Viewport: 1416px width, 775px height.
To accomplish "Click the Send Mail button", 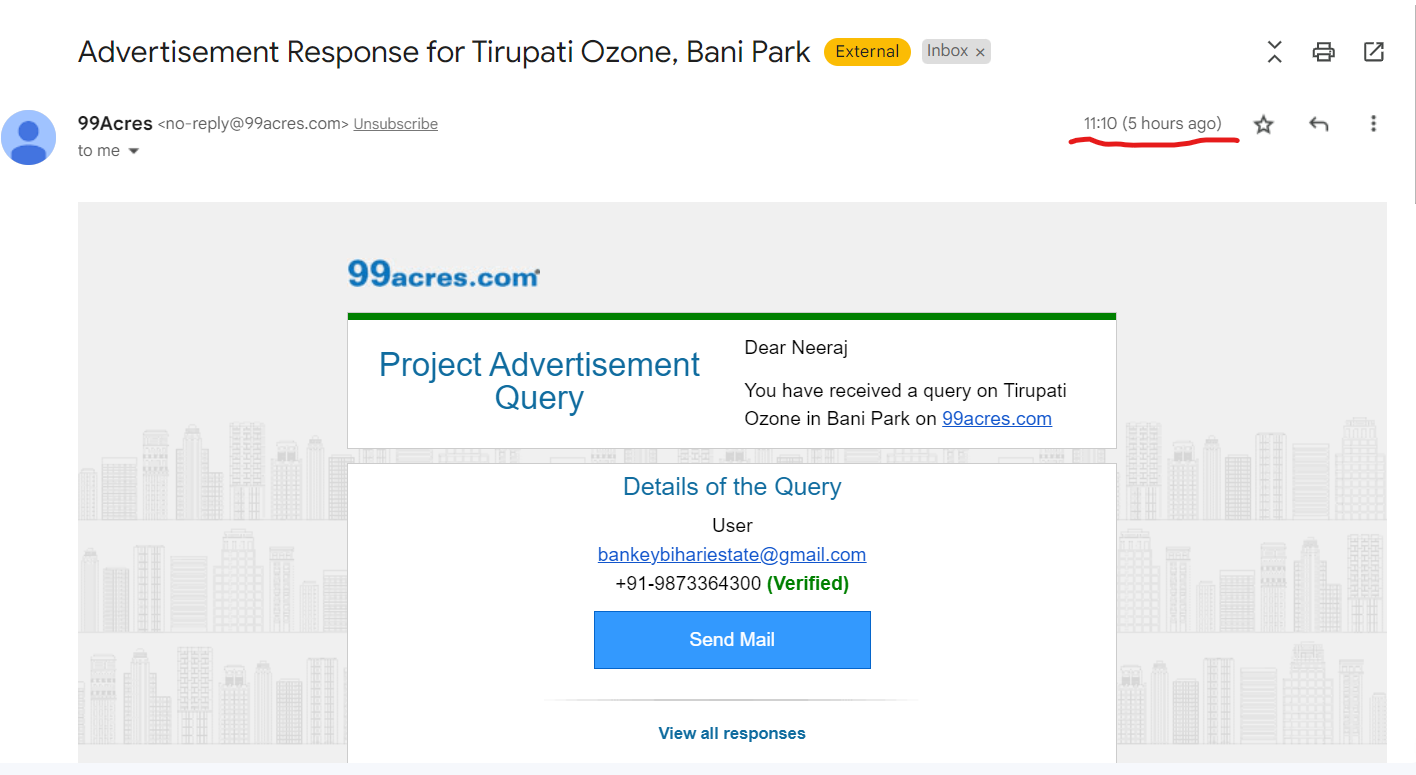I will (x=732, y=640).
